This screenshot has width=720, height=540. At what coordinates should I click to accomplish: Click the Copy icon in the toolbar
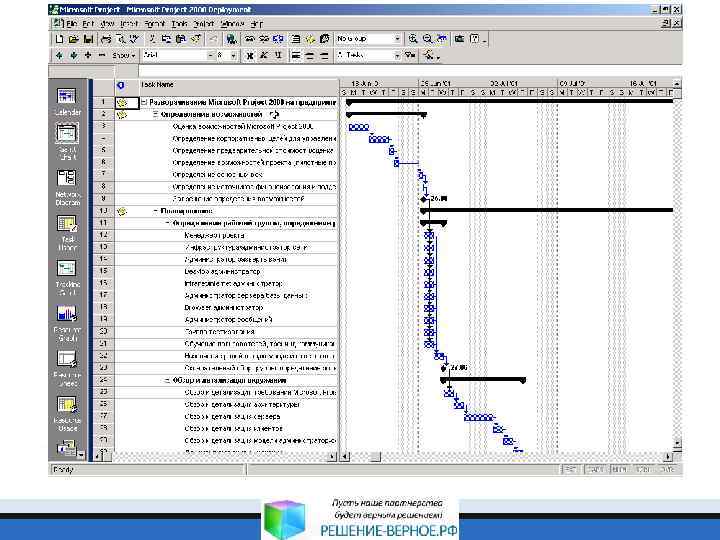tap(167, 39)
